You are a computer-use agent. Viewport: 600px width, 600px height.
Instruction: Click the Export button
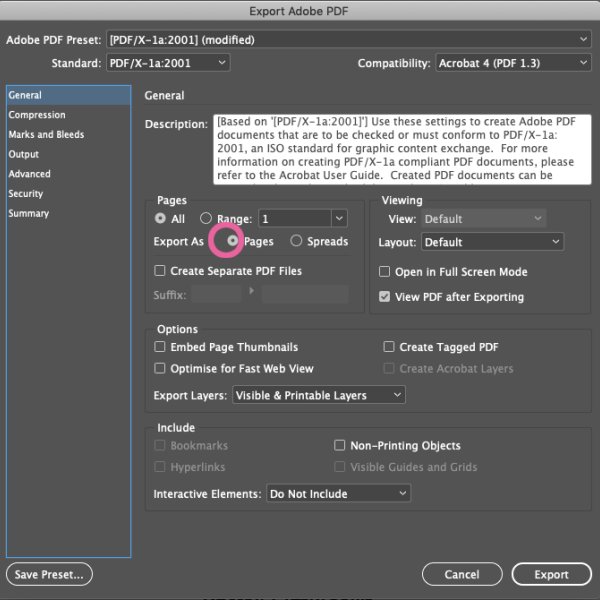click(551, 574)
